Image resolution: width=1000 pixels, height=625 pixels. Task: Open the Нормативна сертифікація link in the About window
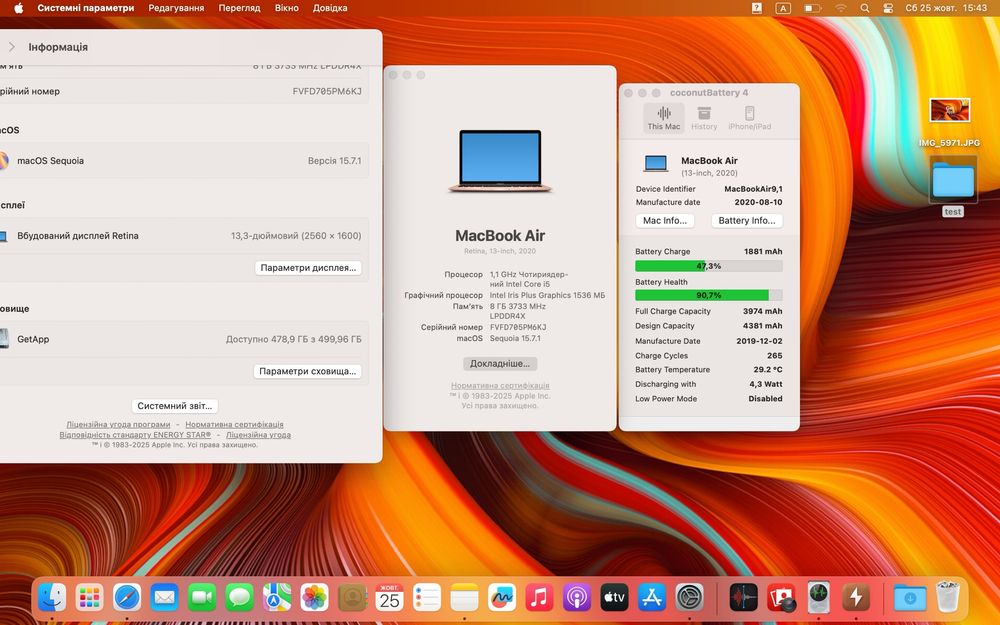[500, 386]
